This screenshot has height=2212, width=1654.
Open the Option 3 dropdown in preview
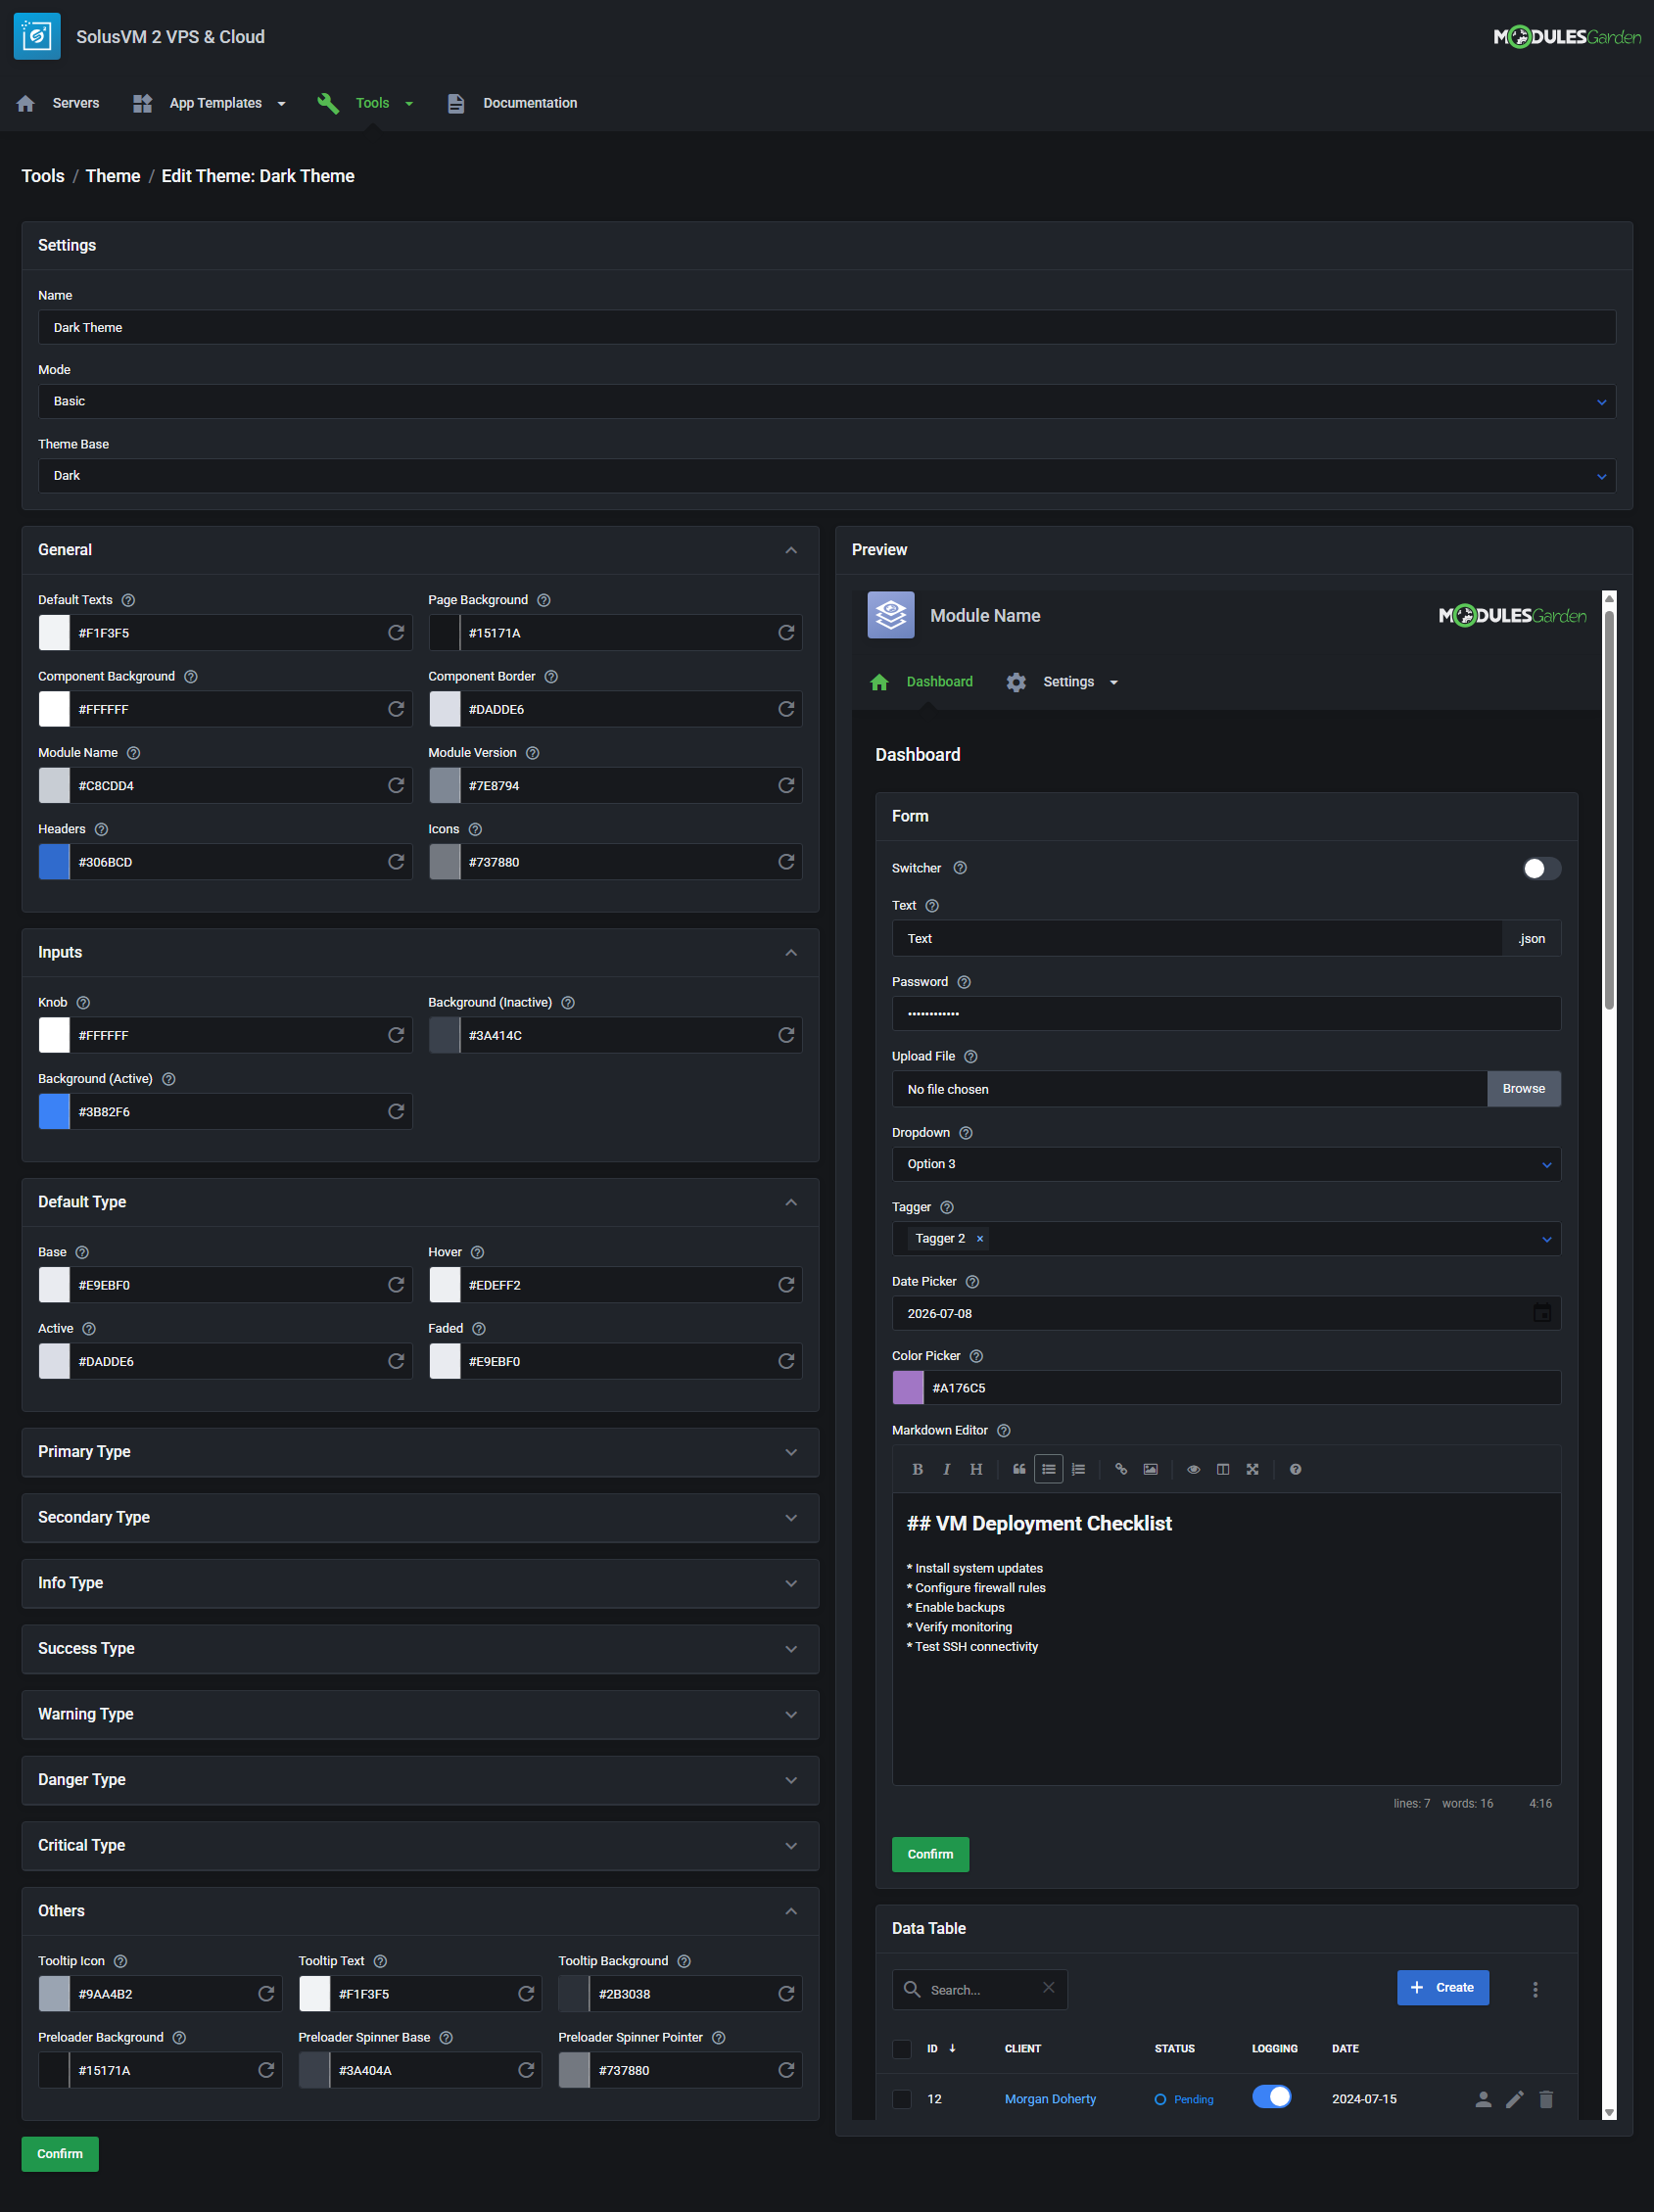point(1226,1164)
